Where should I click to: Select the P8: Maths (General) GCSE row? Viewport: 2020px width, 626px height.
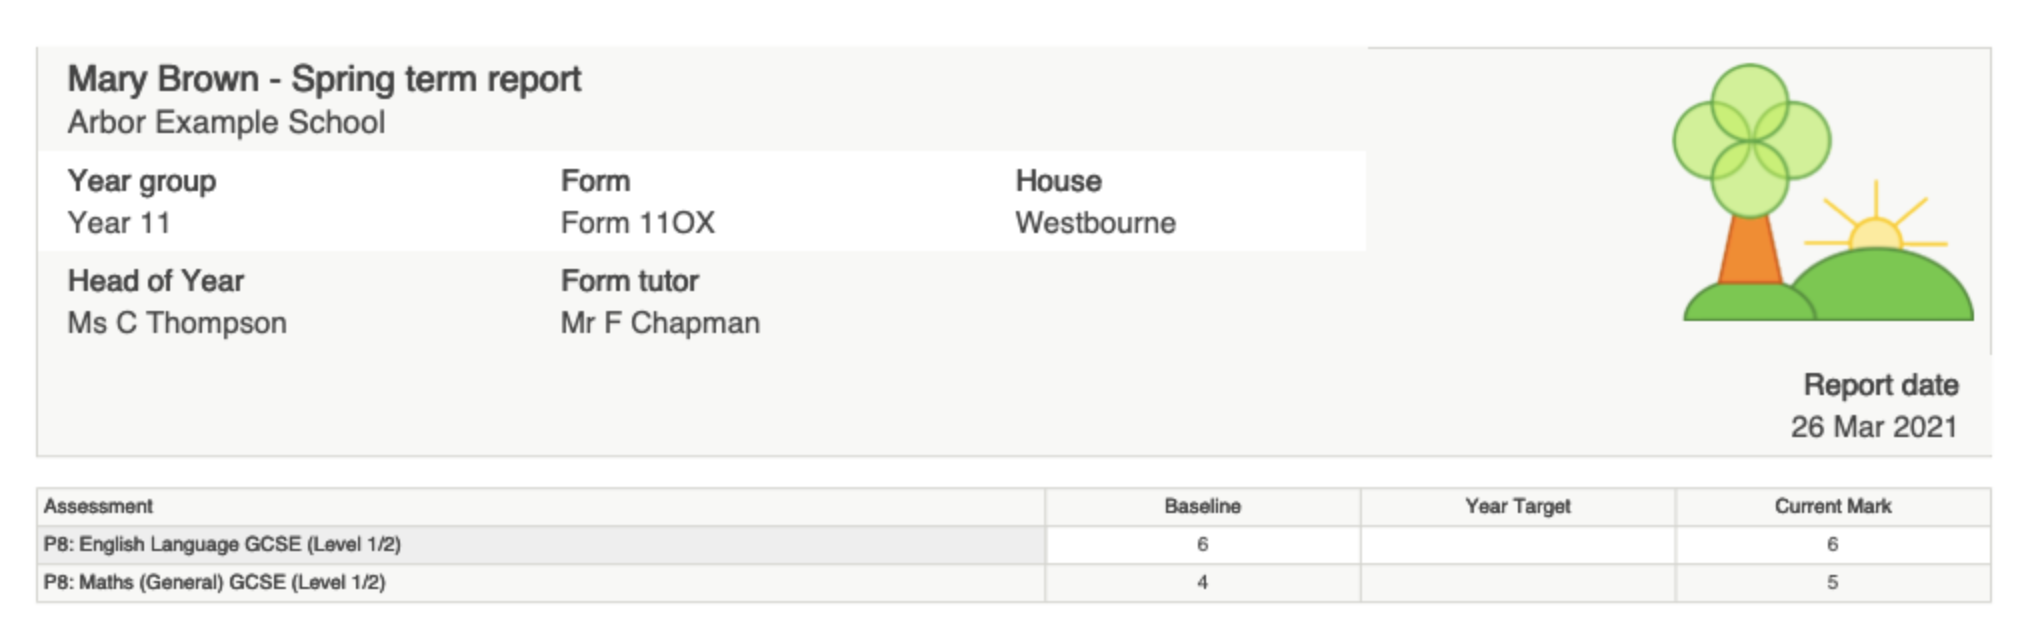coord(214,582)
